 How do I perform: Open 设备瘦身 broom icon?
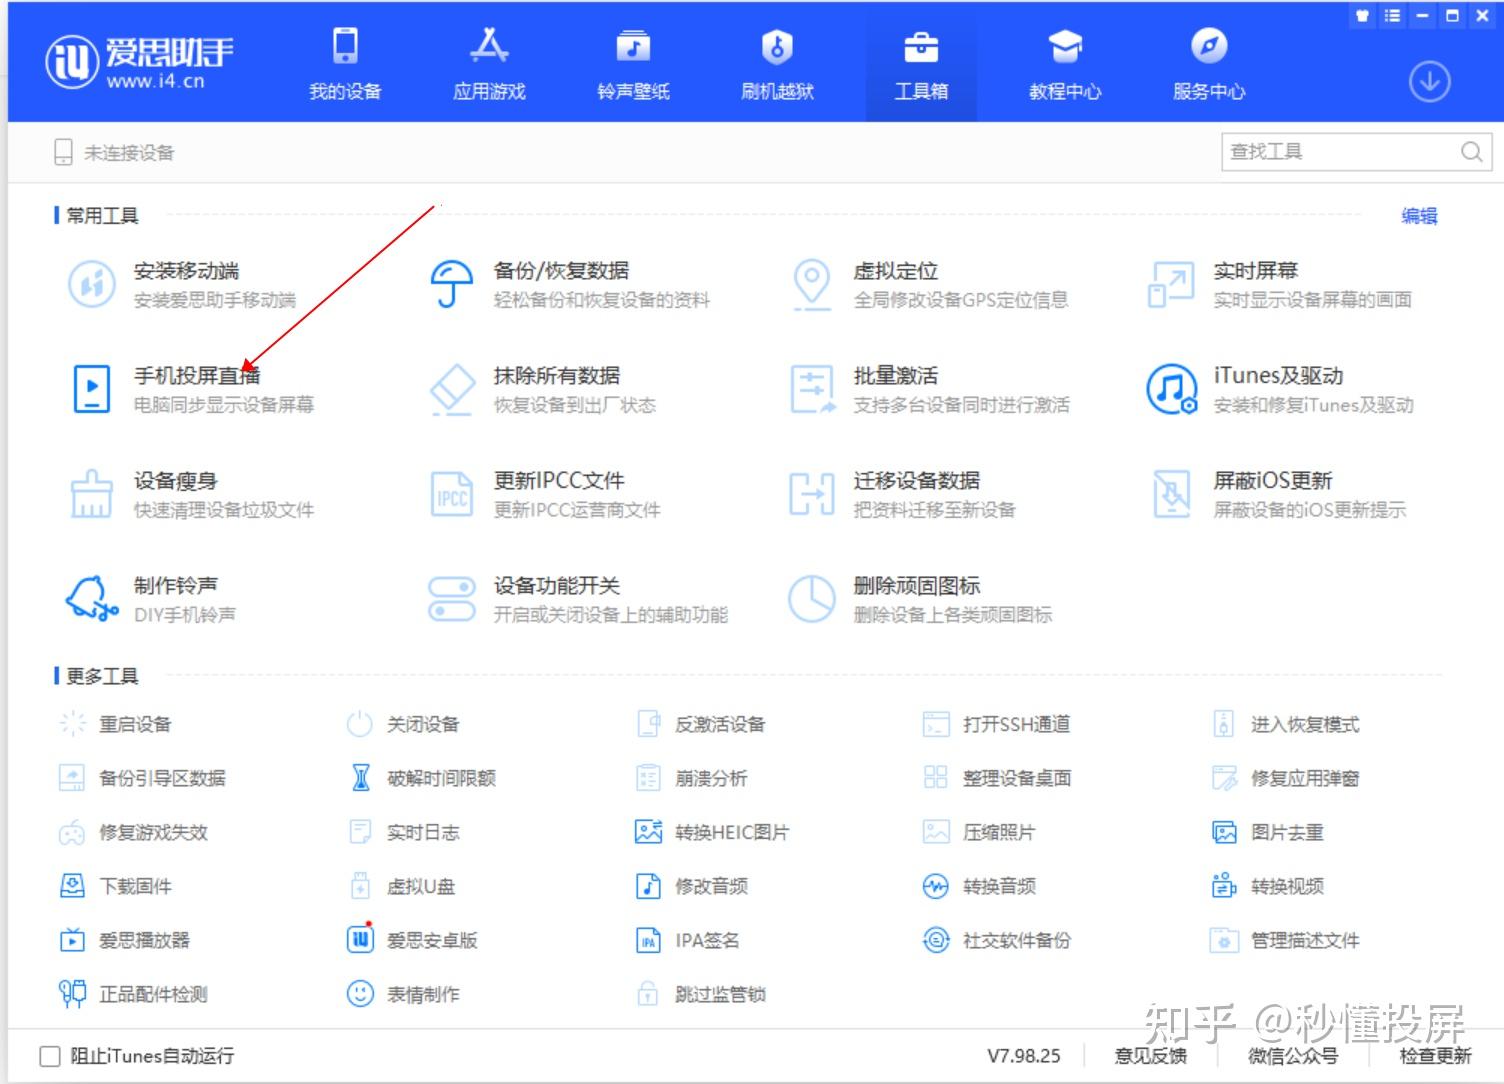click(91, 494)
